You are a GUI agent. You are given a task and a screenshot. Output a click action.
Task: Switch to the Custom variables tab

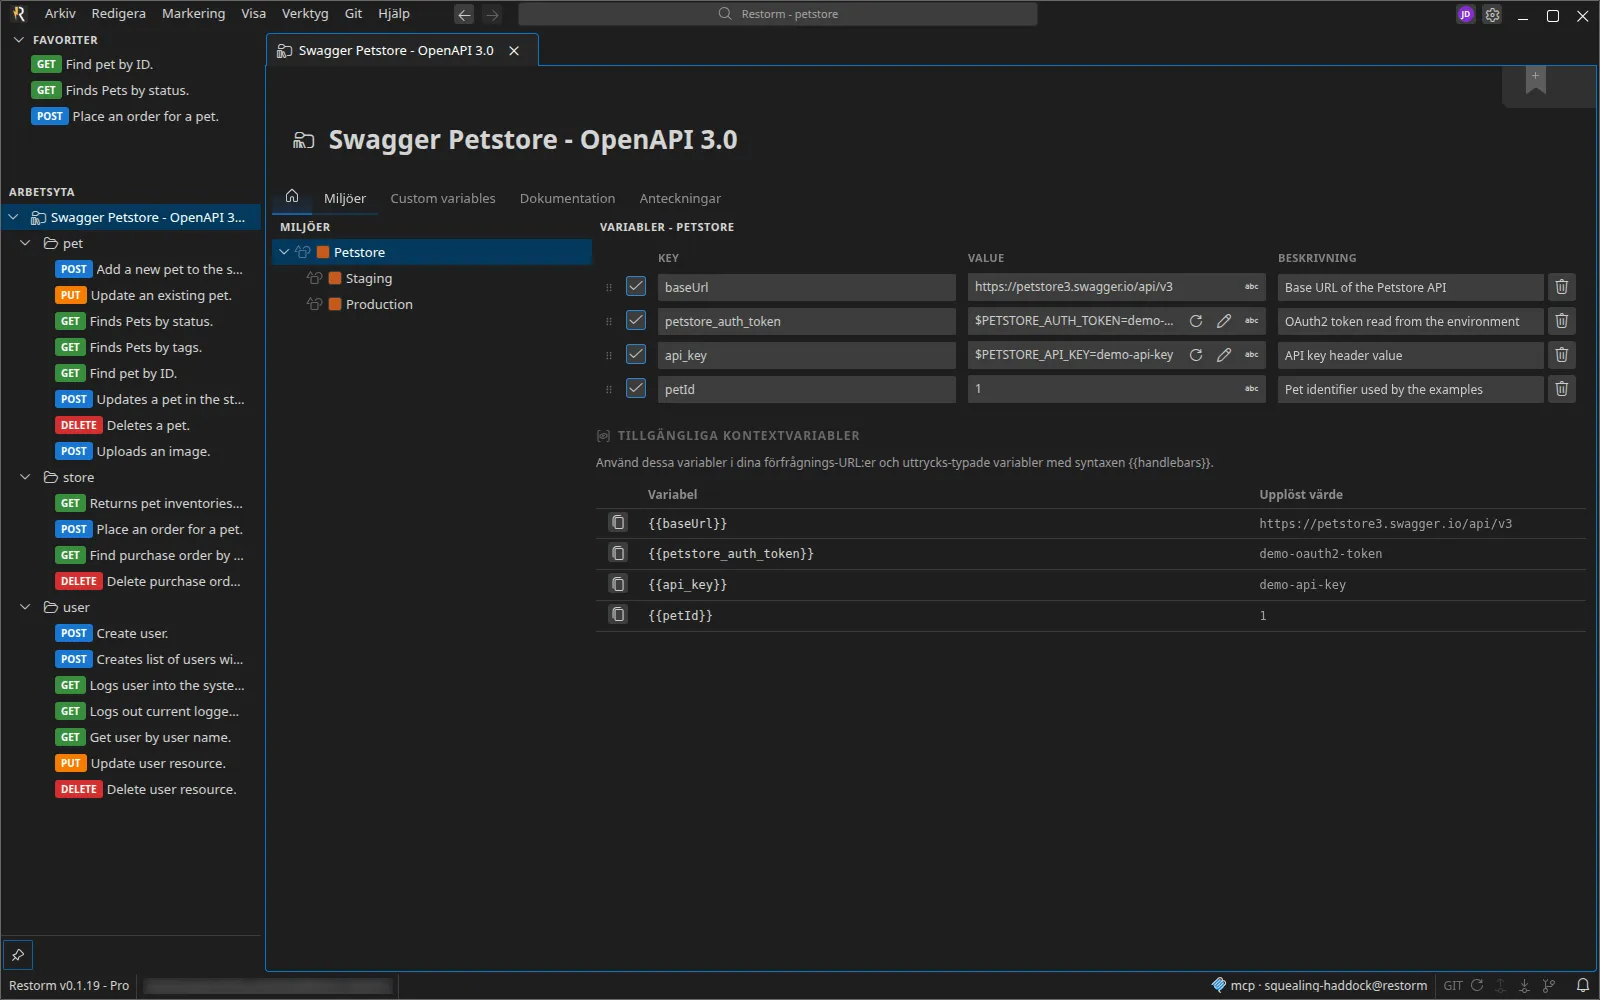[x=443, y=198]
